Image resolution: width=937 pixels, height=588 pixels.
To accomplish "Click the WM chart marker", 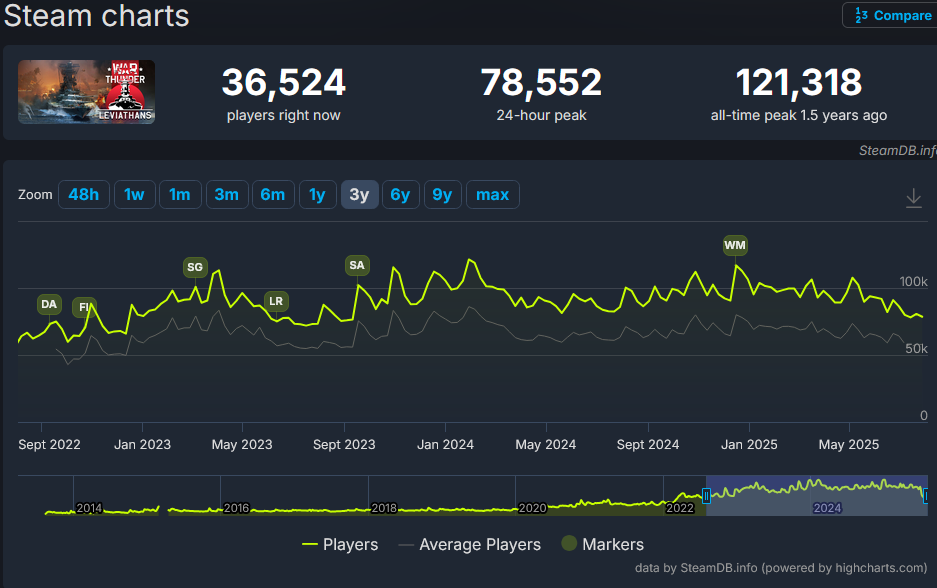I will click(735, 245).
